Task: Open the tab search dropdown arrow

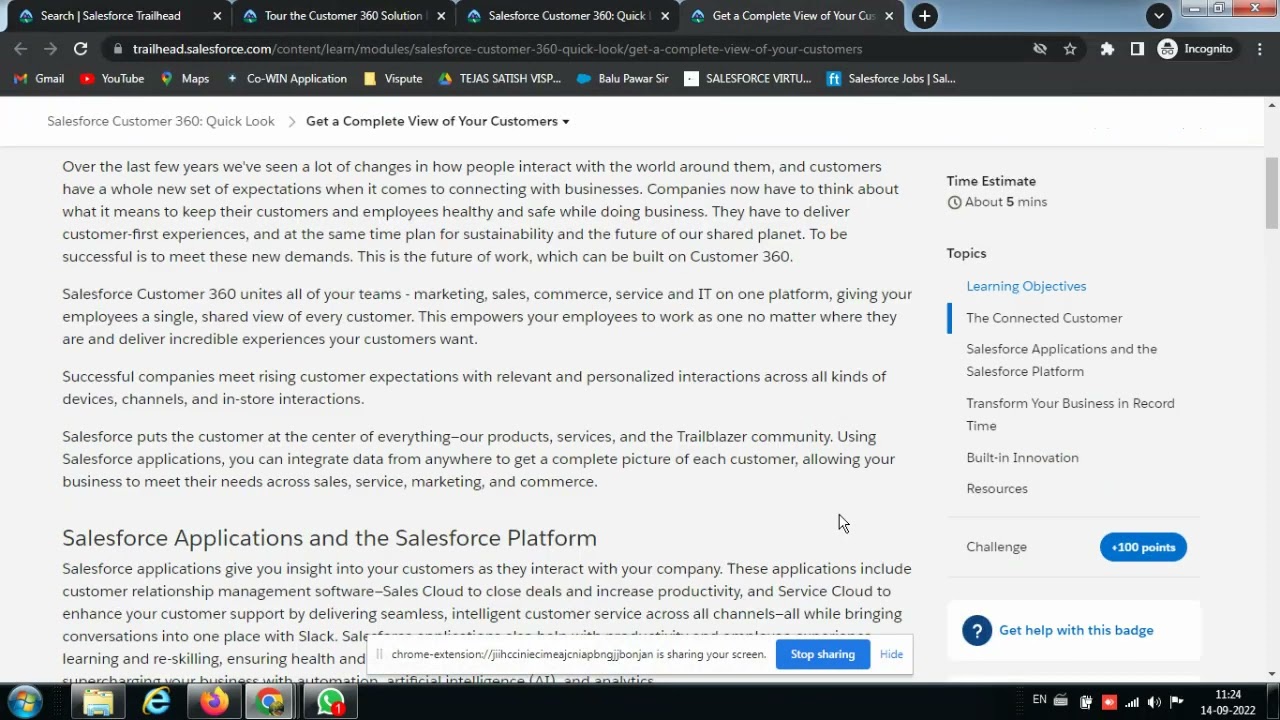Action: 1158,16
